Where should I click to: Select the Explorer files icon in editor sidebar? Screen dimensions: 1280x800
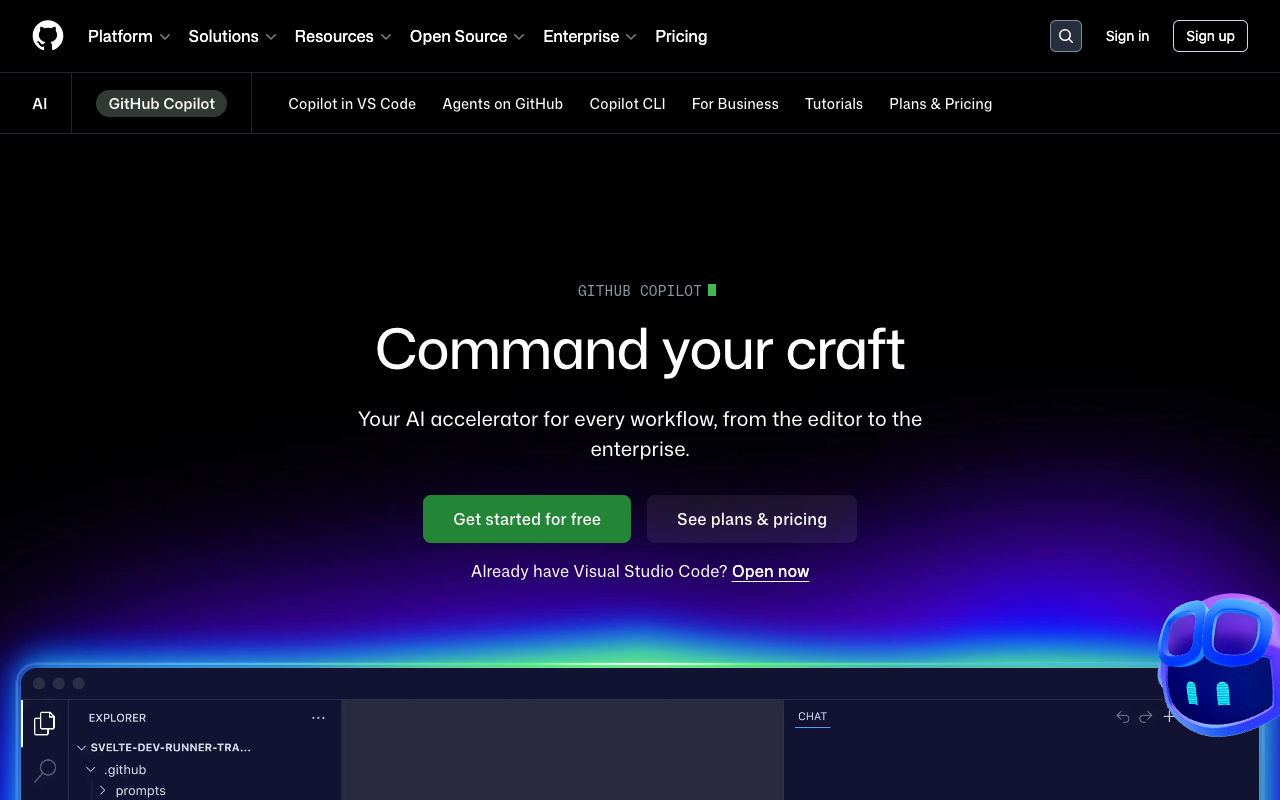[x=44, y=723]
